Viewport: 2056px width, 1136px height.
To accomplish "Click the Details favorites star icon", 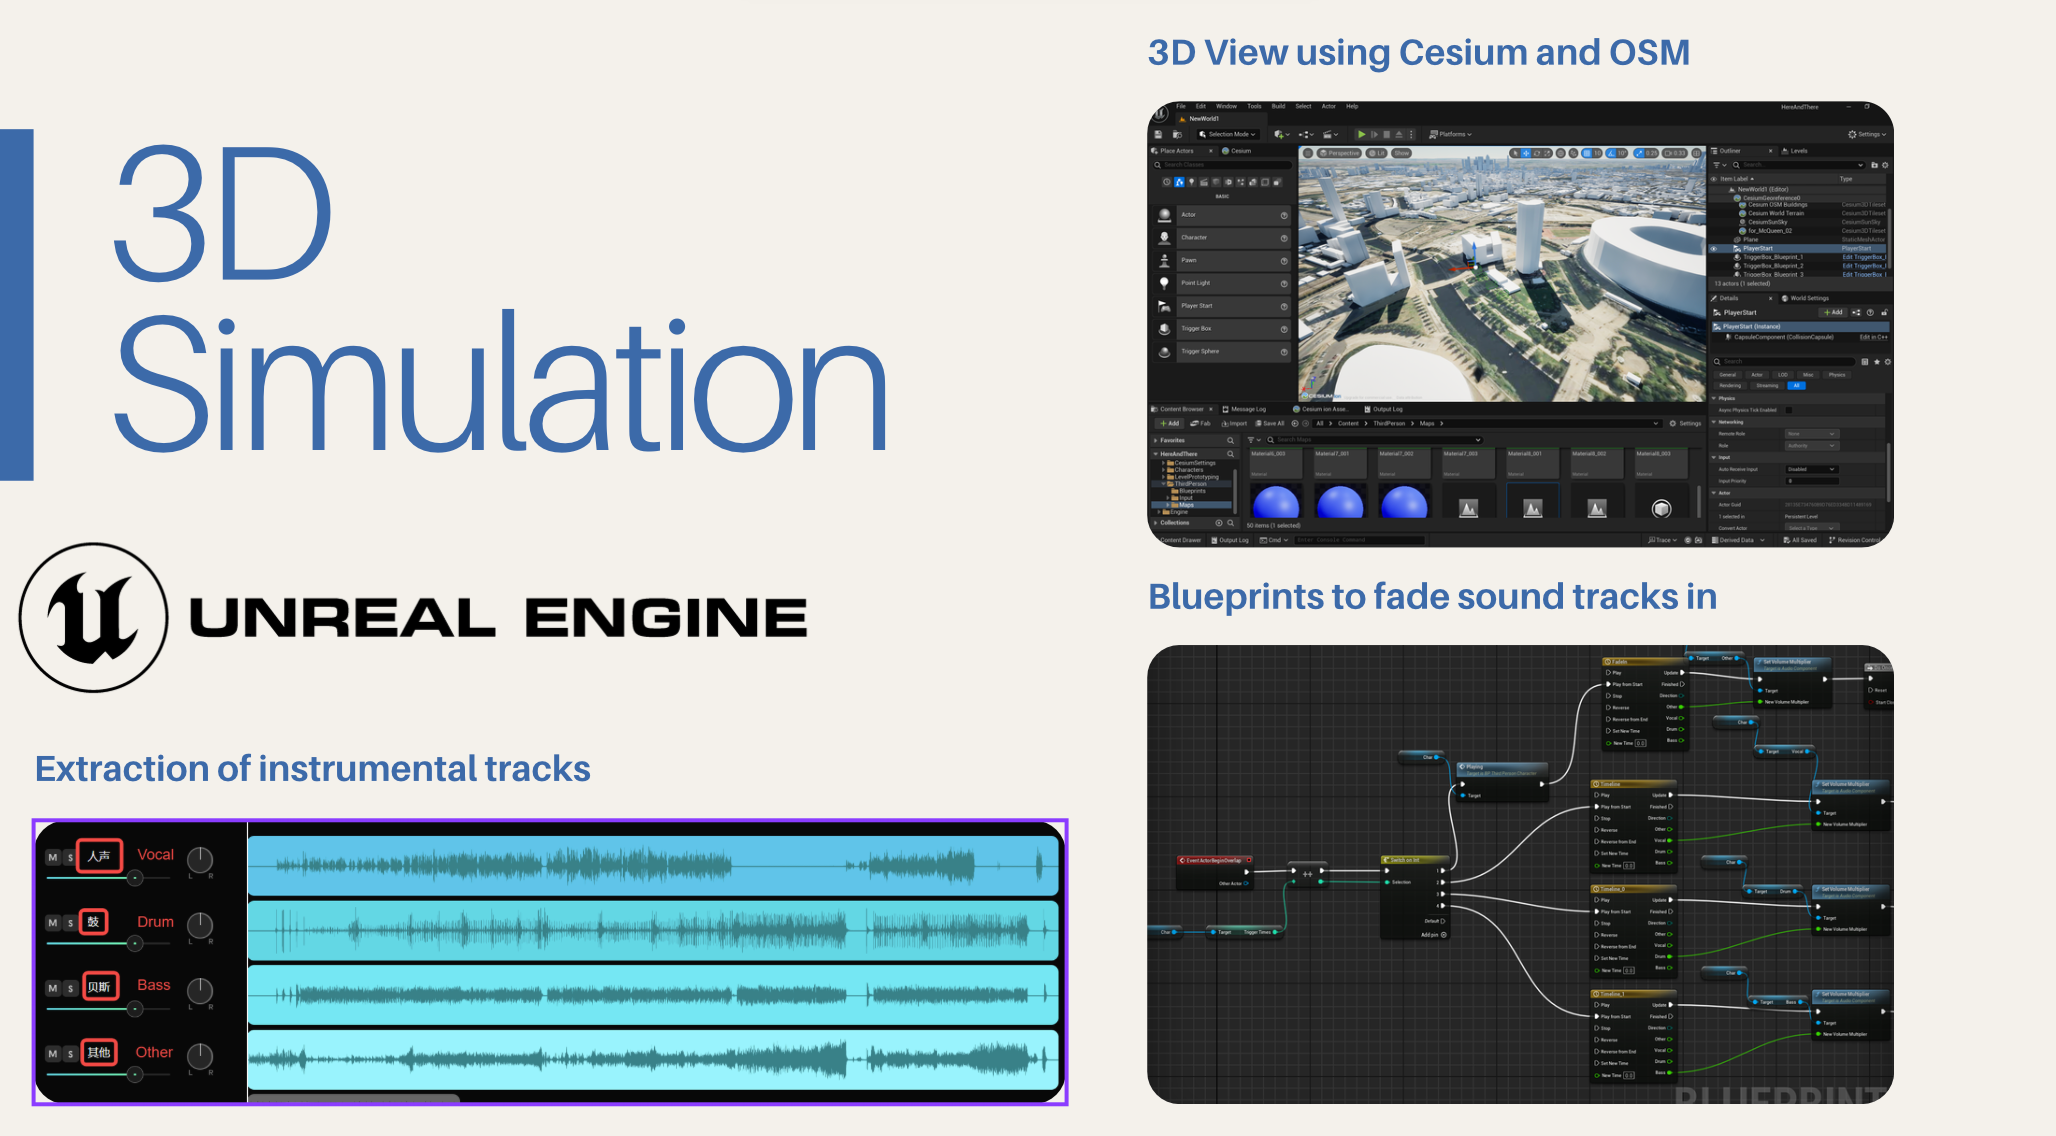I will [1877, 361].
